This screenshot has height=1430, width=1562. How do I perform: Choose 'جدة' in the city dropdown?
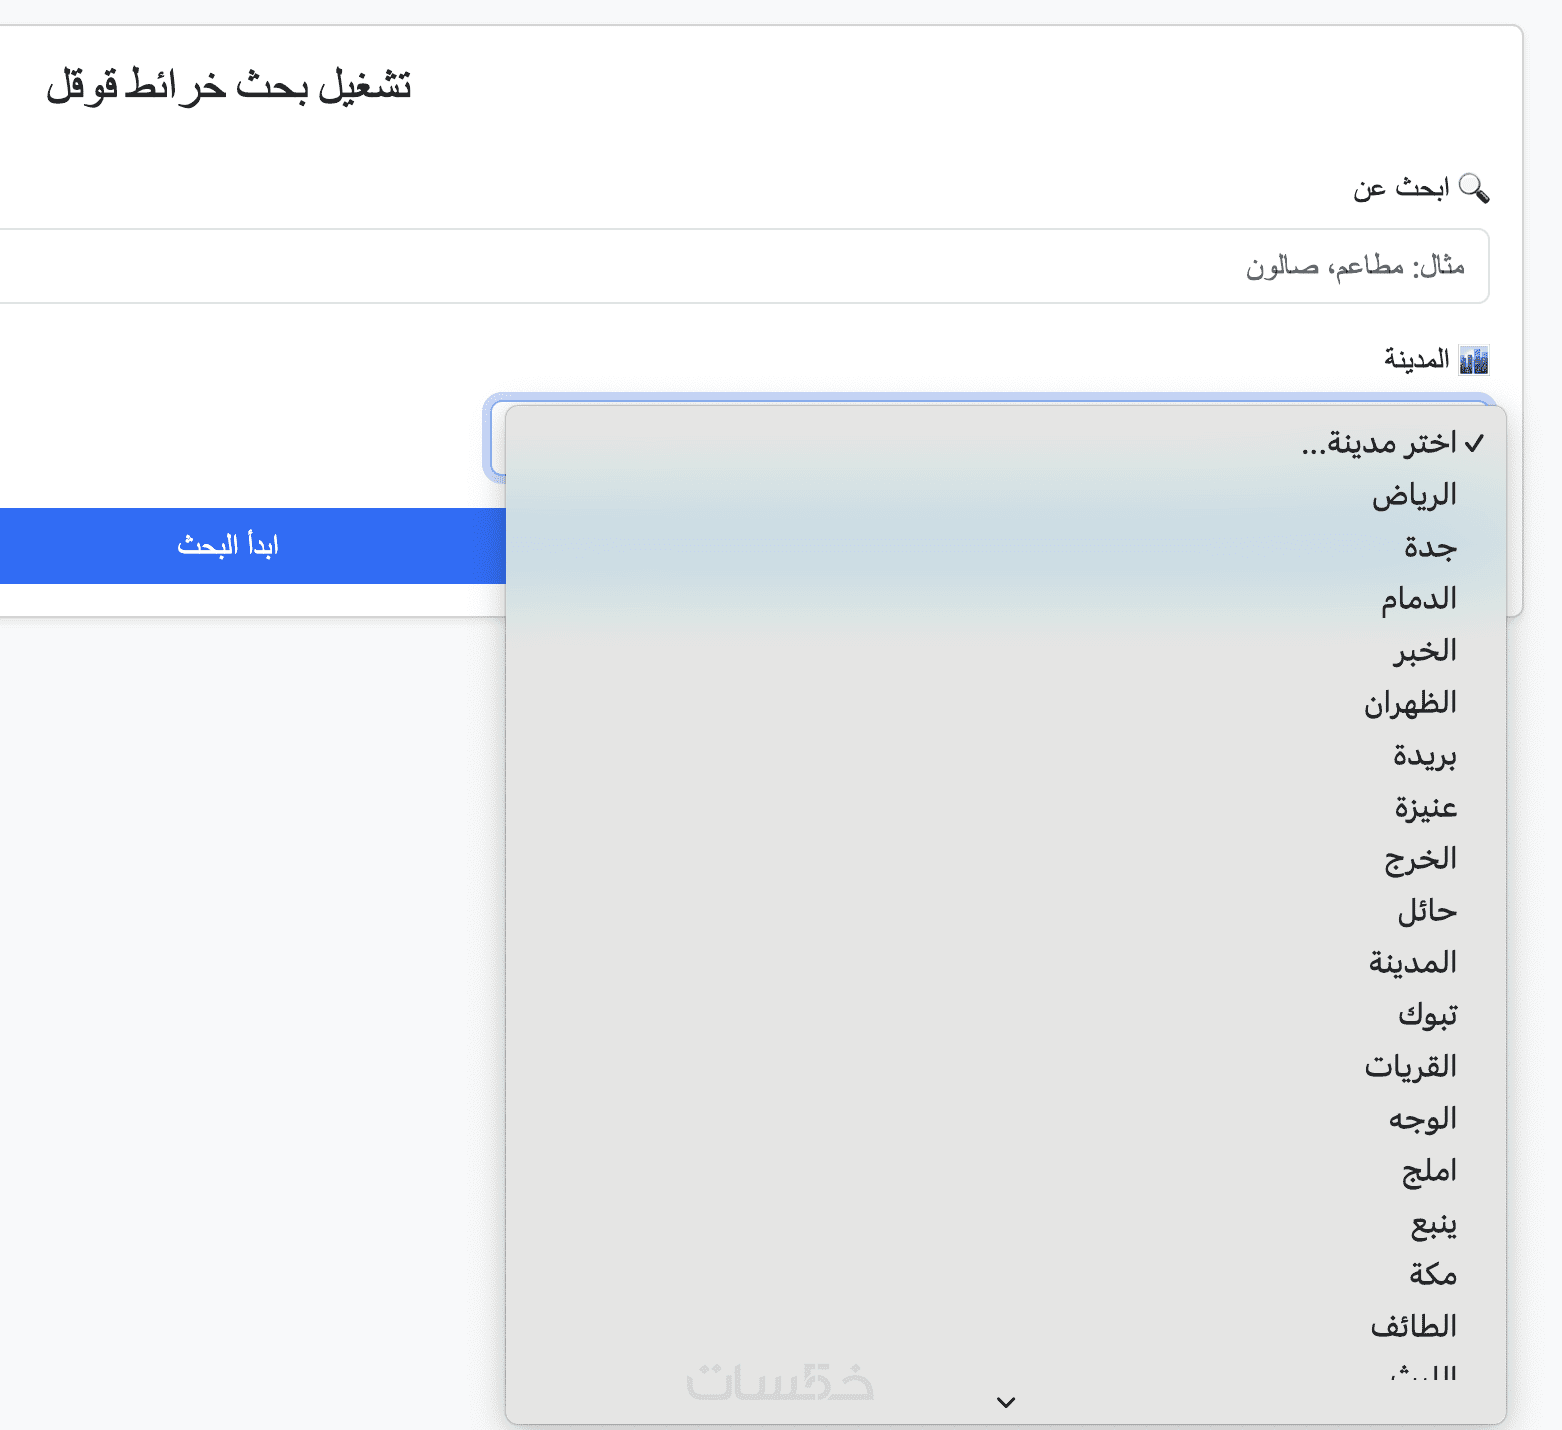(x=1430, y=547)
